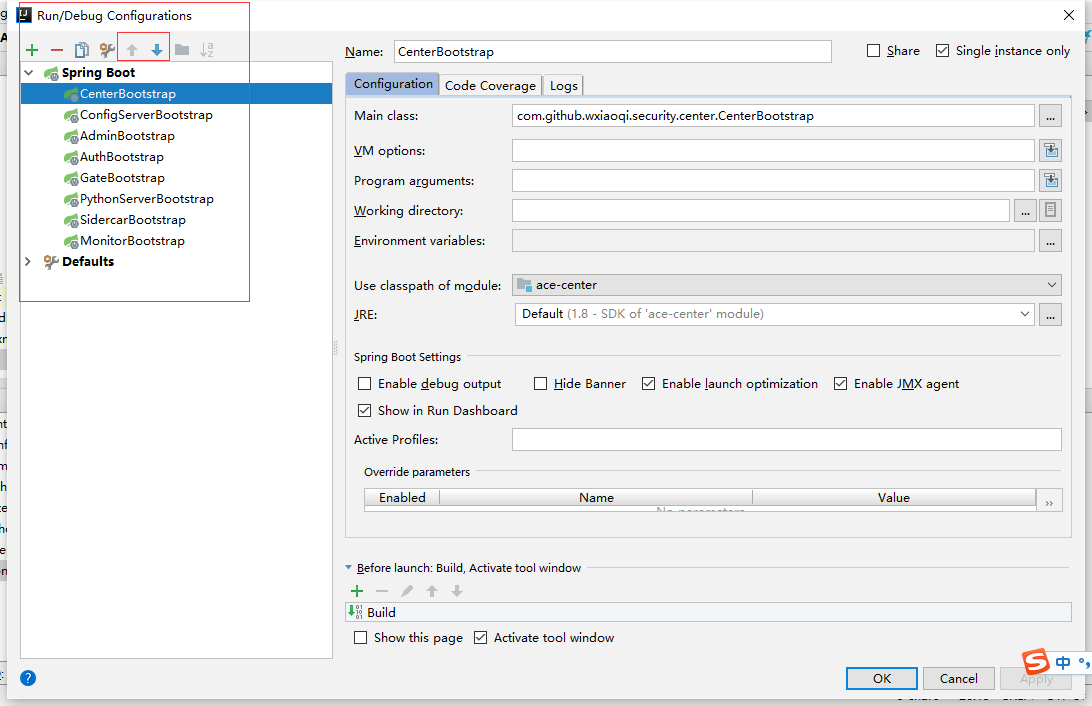Toggle the Chinese input mode indicator
The width and height of the screenshot is (1092, 706).
pos(1063,663)
